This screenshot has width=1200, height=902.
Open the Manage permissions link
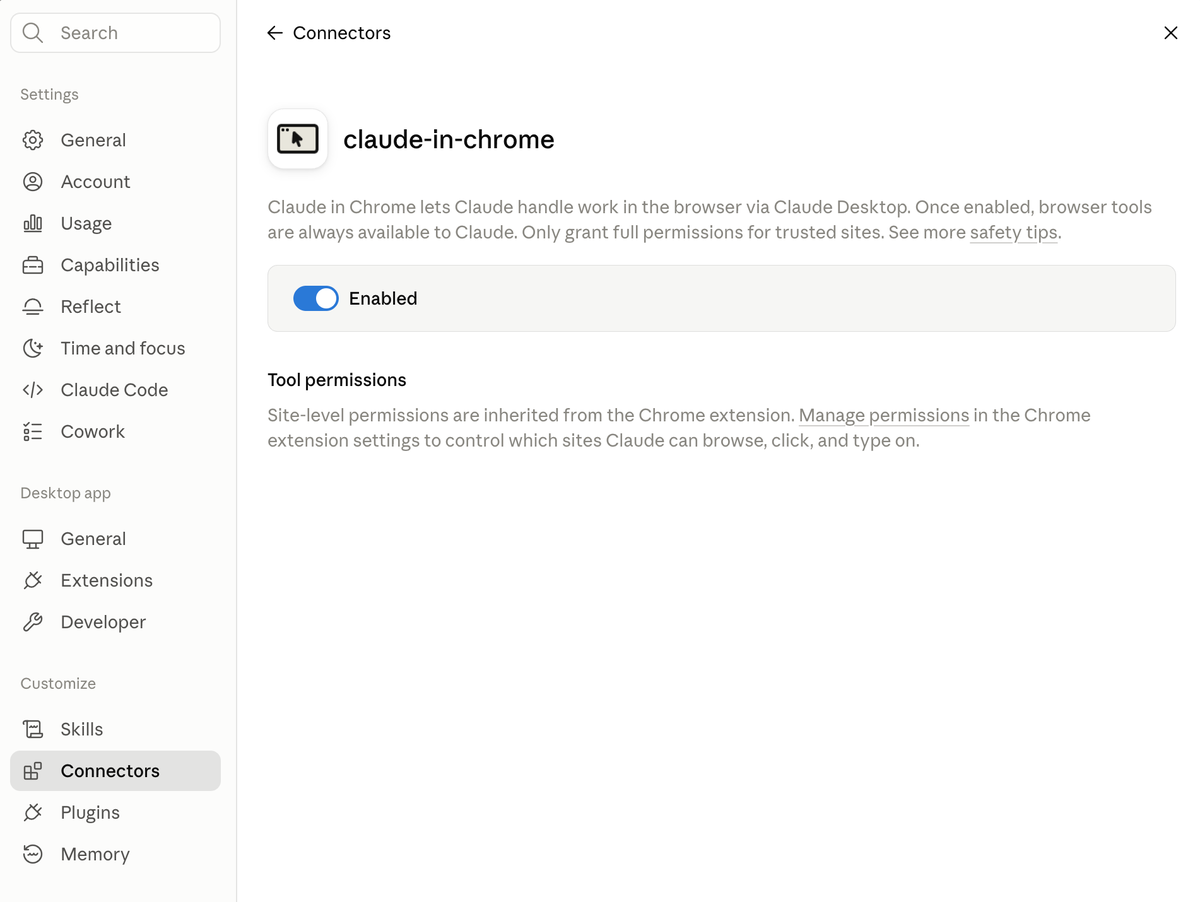click(884, 415)
